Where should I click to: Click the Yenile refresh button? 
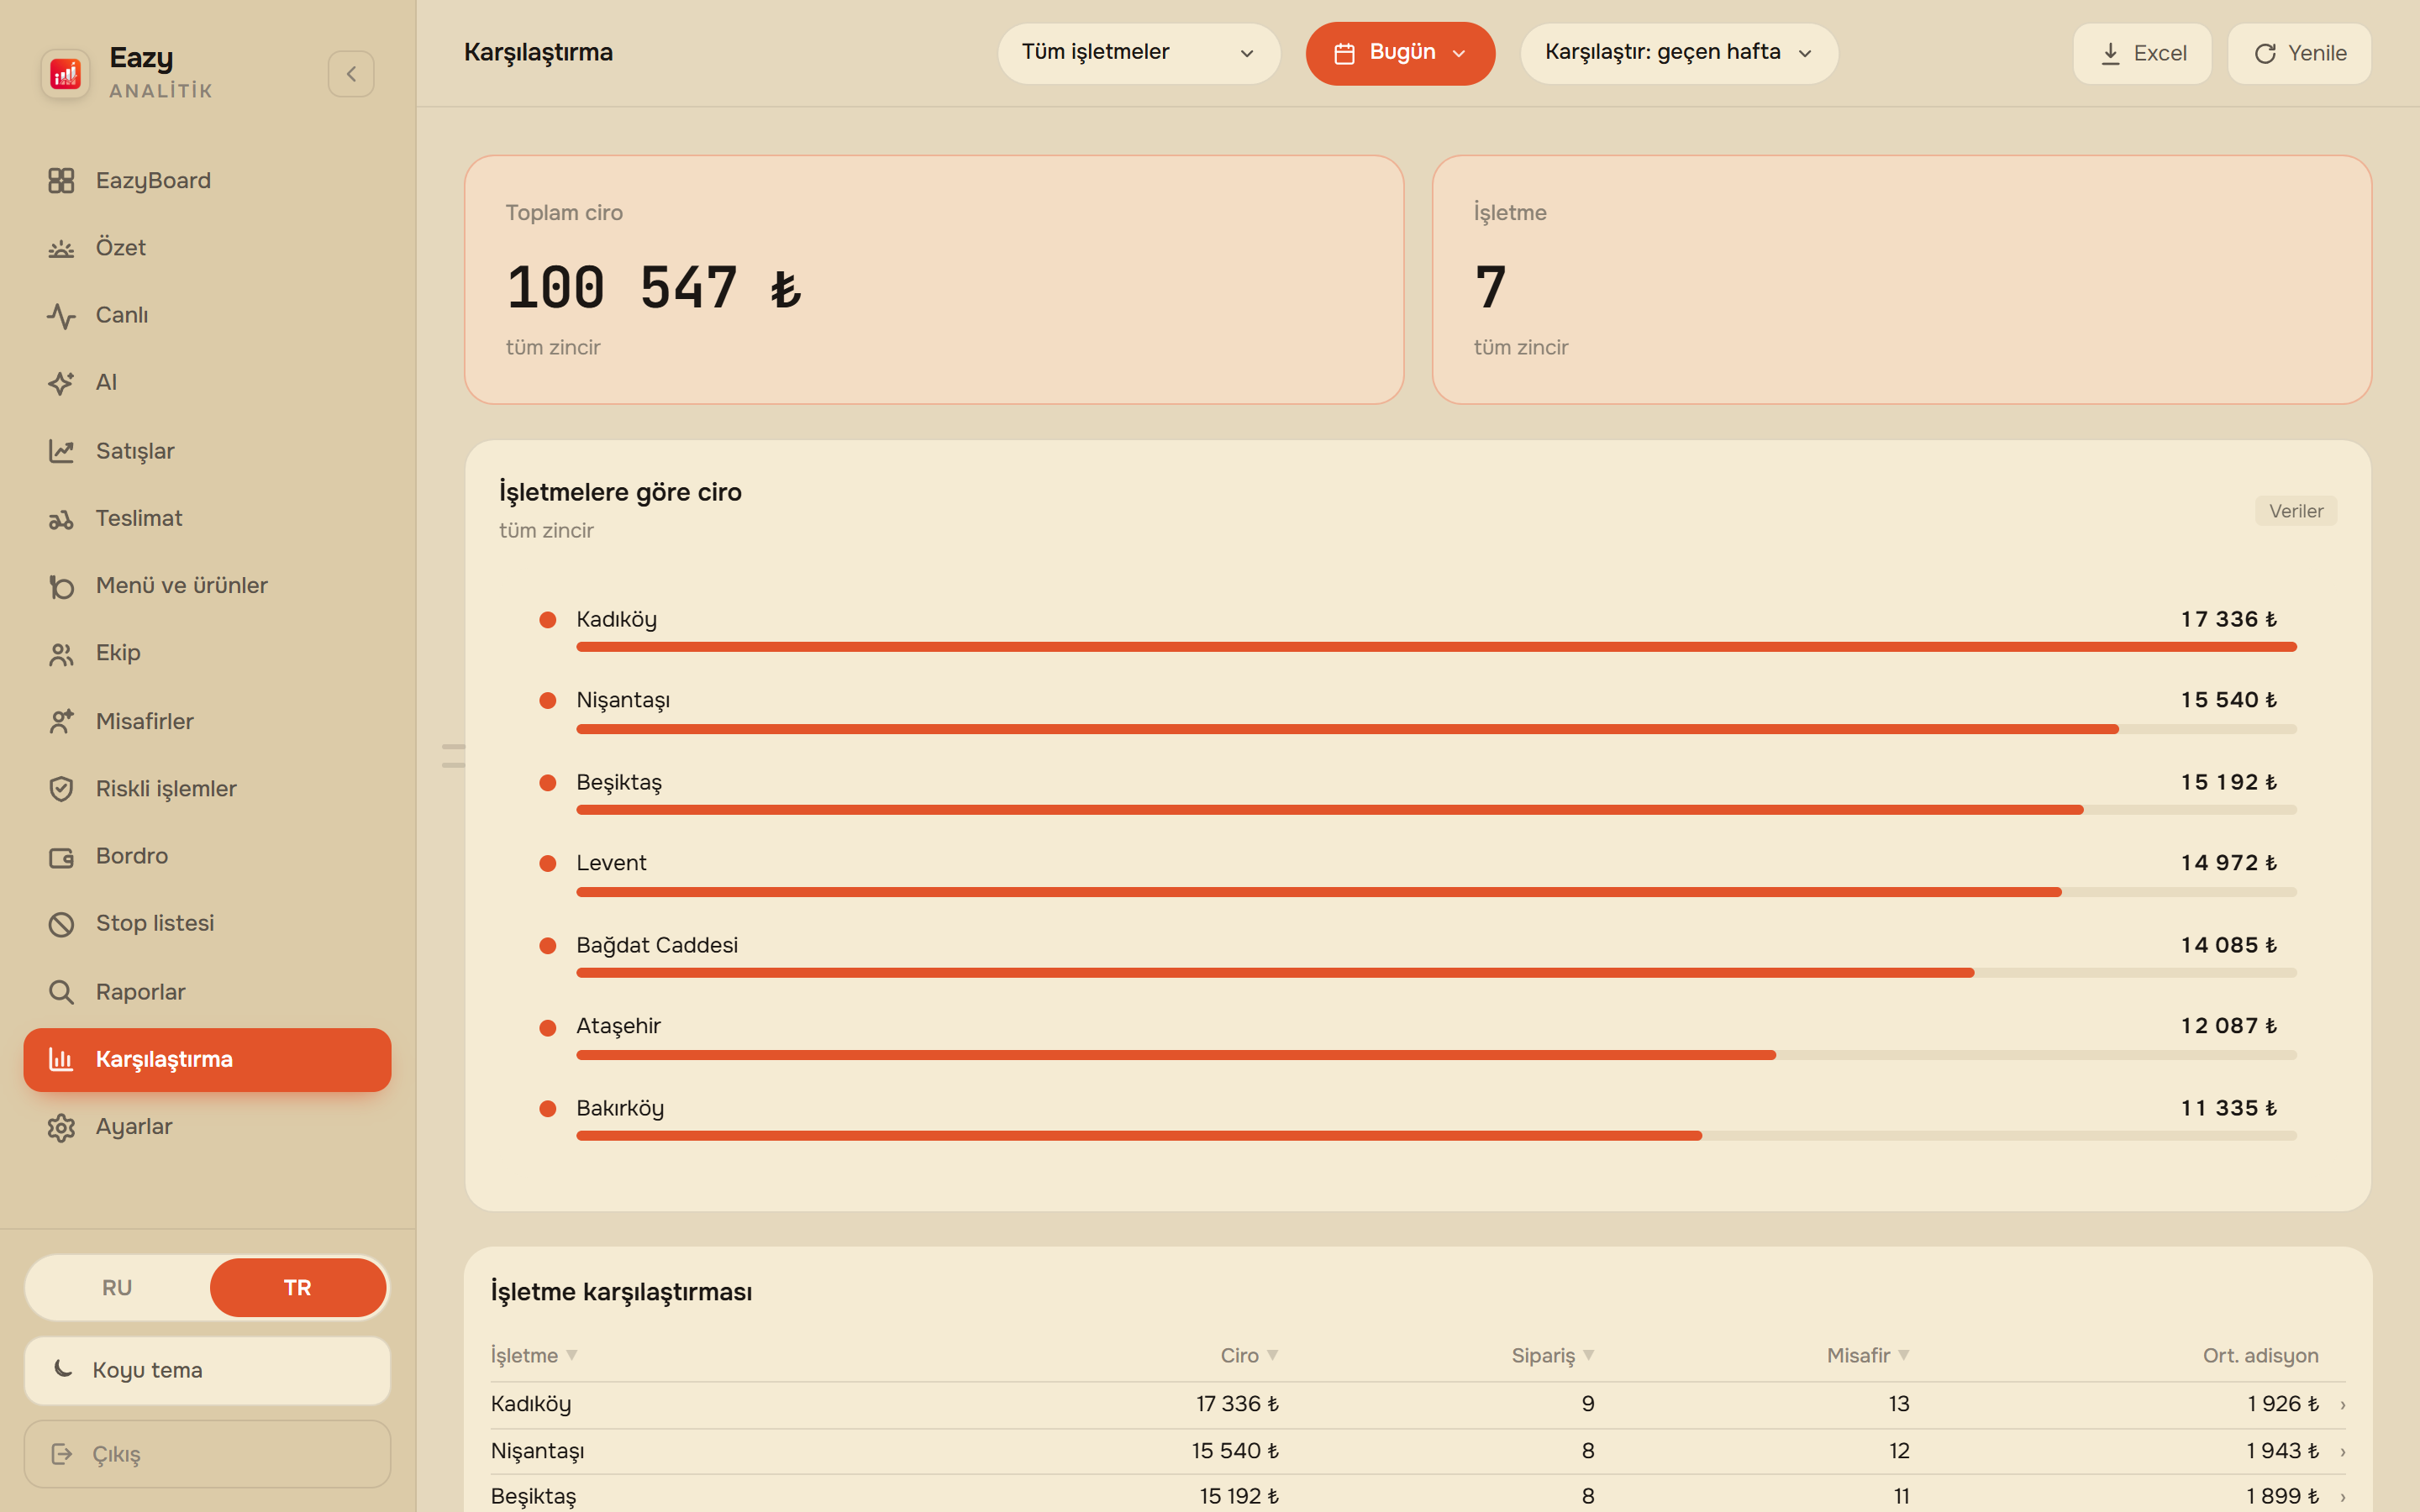[2299, 53]
